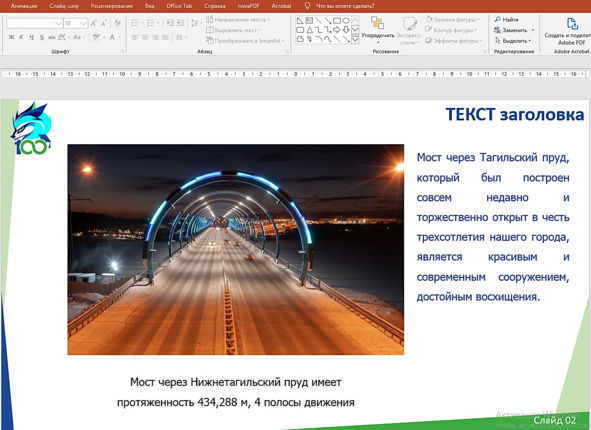Switch to the Рецензирование tab
This screenshot has height=430, width=591.
coord(112,6)
